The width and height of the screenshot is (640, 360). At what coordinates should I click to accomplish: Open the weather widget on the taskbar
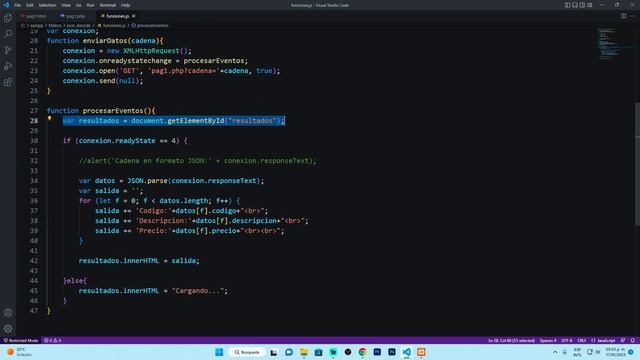pyautogui.click(x=19, y=352)
